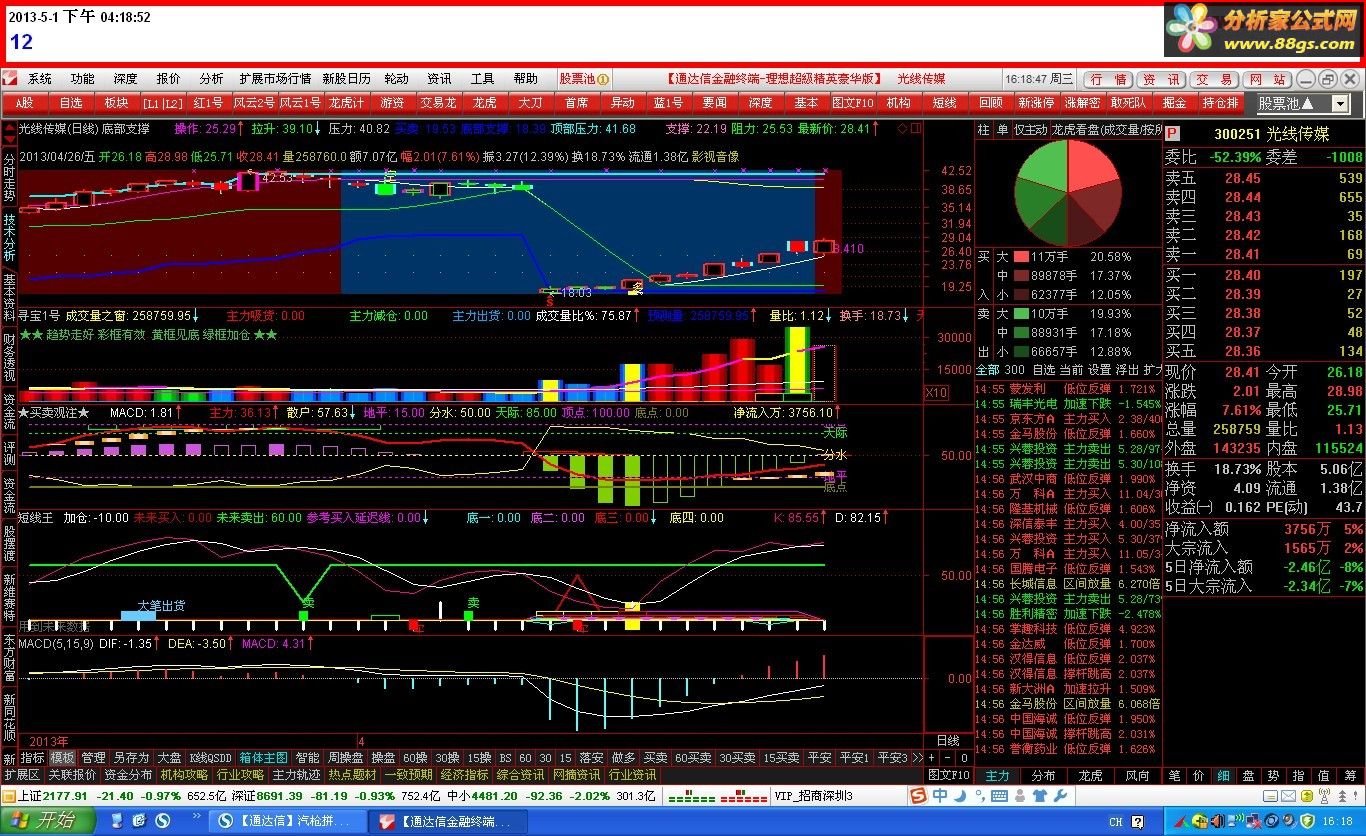Open the 功能 menu

tap(82, 79)
